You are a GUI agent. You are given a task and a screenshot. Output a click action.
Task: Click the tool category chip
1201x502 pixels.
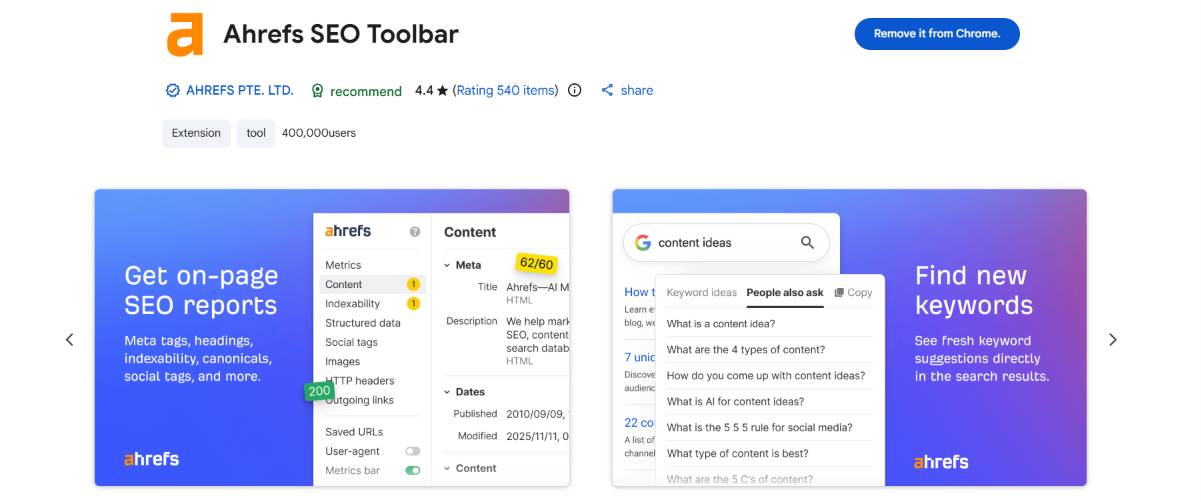pyautogui.click(x=256, y=133)
